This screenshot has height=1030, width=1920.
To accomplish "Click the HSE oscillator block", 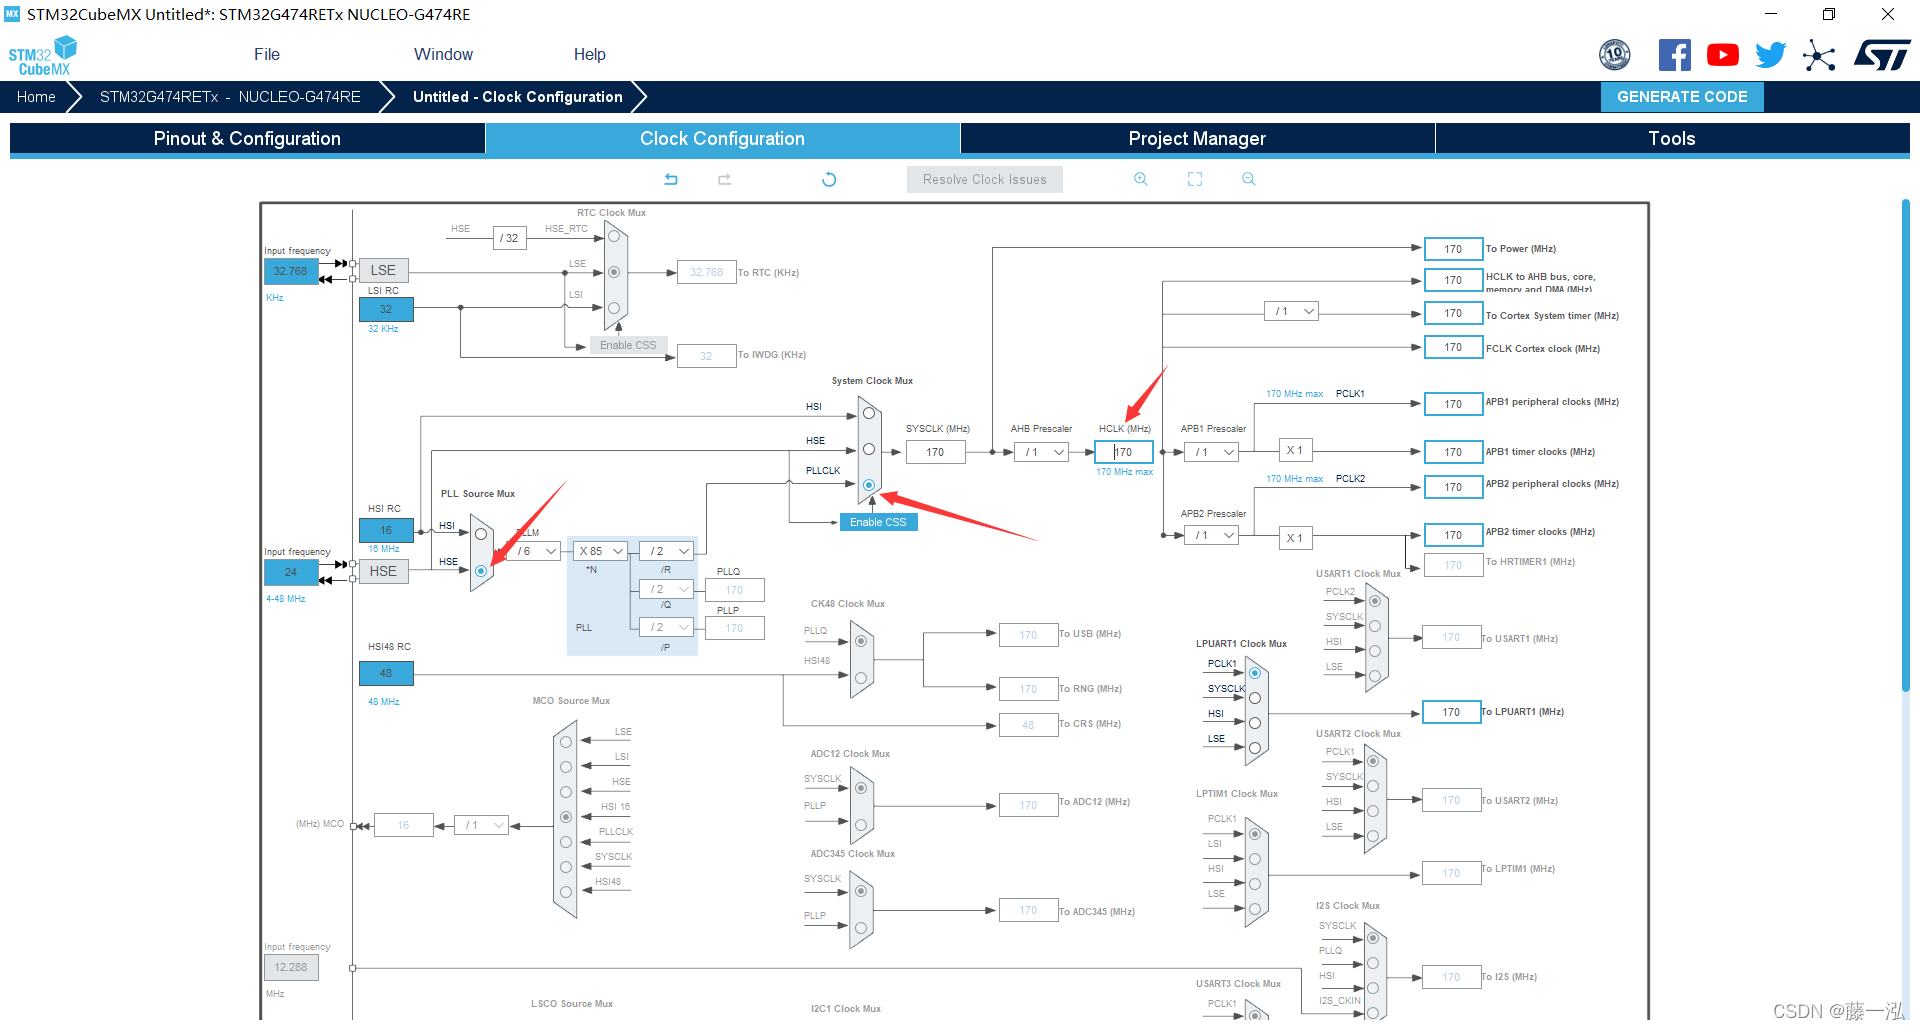I will click(x=383, y=571).
